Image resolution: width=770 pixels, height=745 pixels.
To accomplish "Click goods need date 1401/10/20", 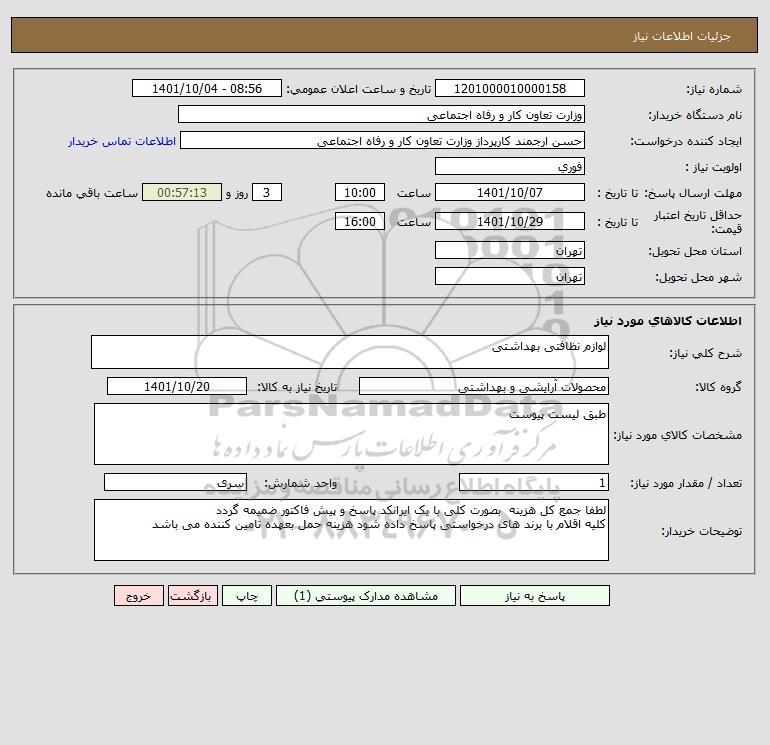I will pos(177,386).
